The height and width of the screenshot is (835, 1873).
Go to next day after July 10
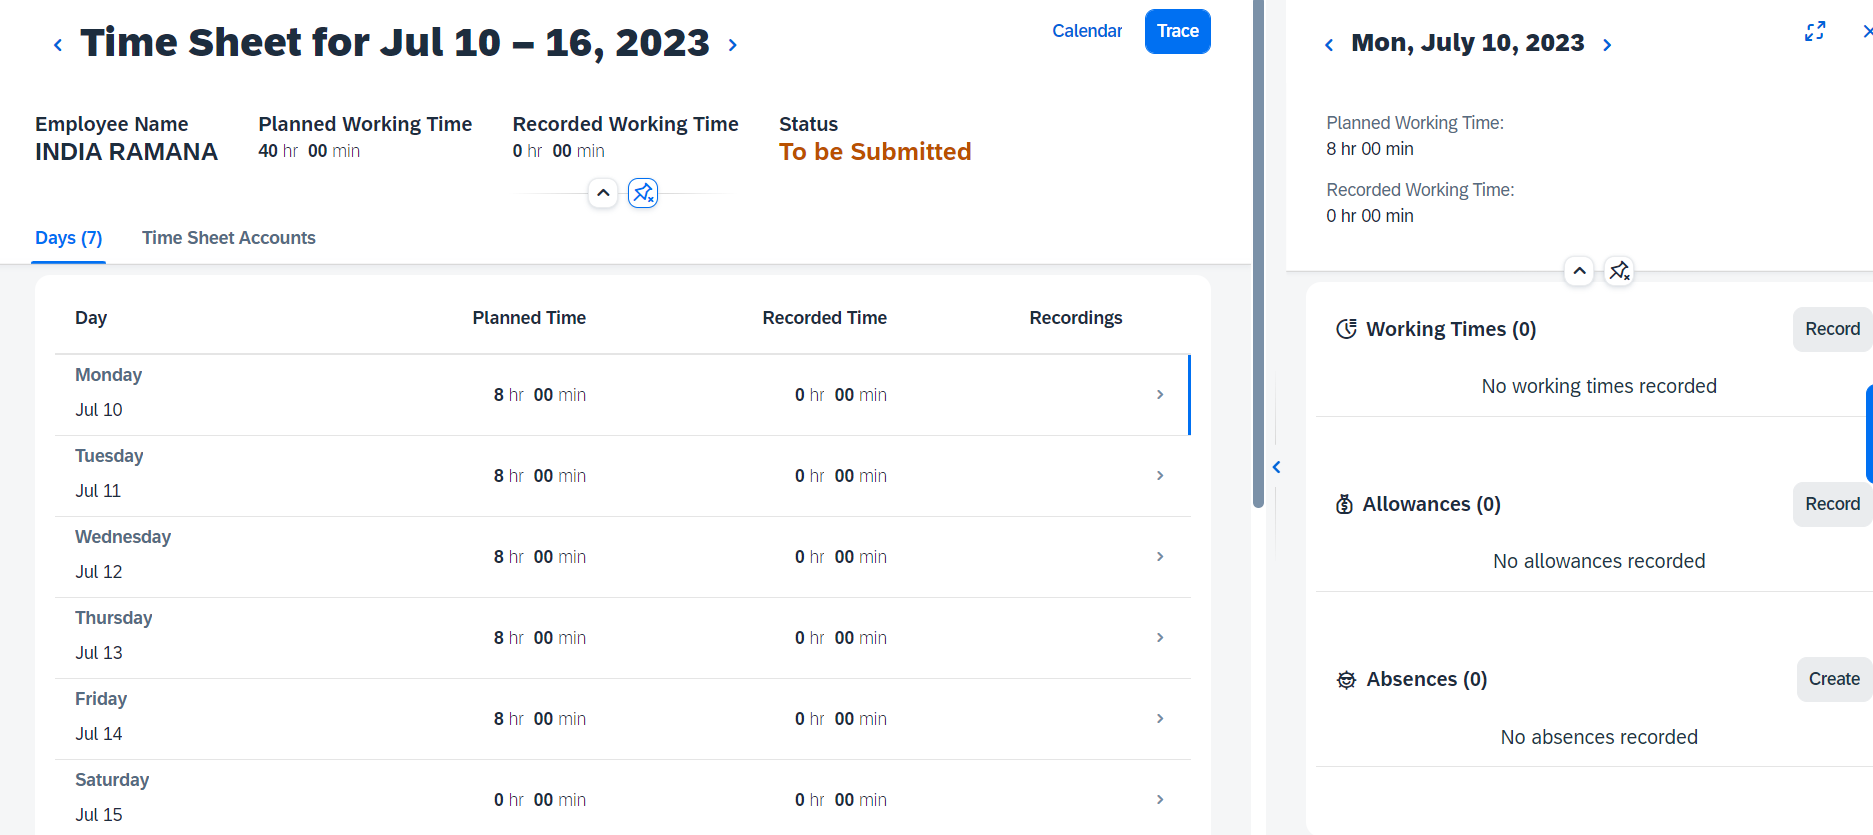1607,45
